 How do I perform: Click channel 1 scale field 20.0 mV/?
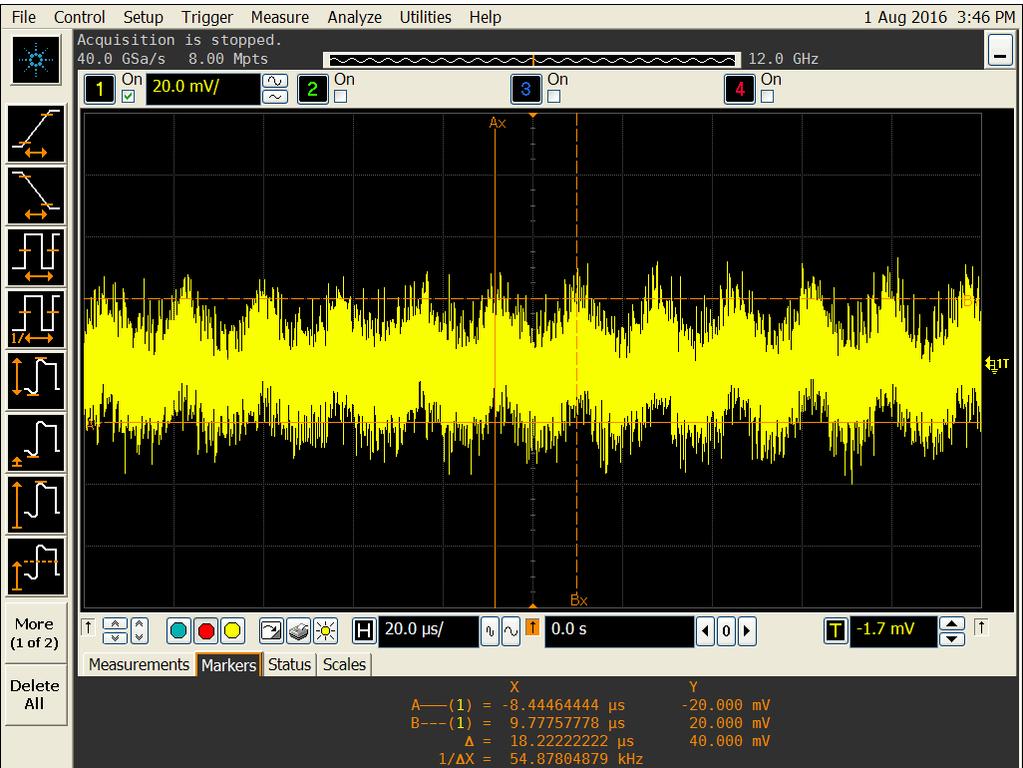coord(203,88)
